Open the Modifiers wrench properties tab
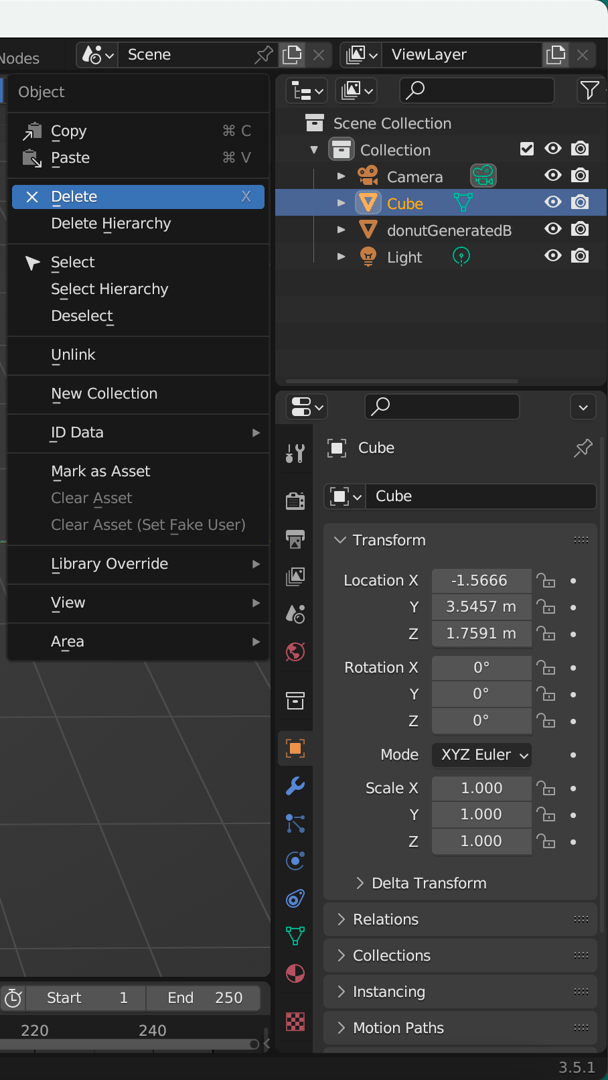The width and height of the screenshot is (608, 1080). (295, 786)
